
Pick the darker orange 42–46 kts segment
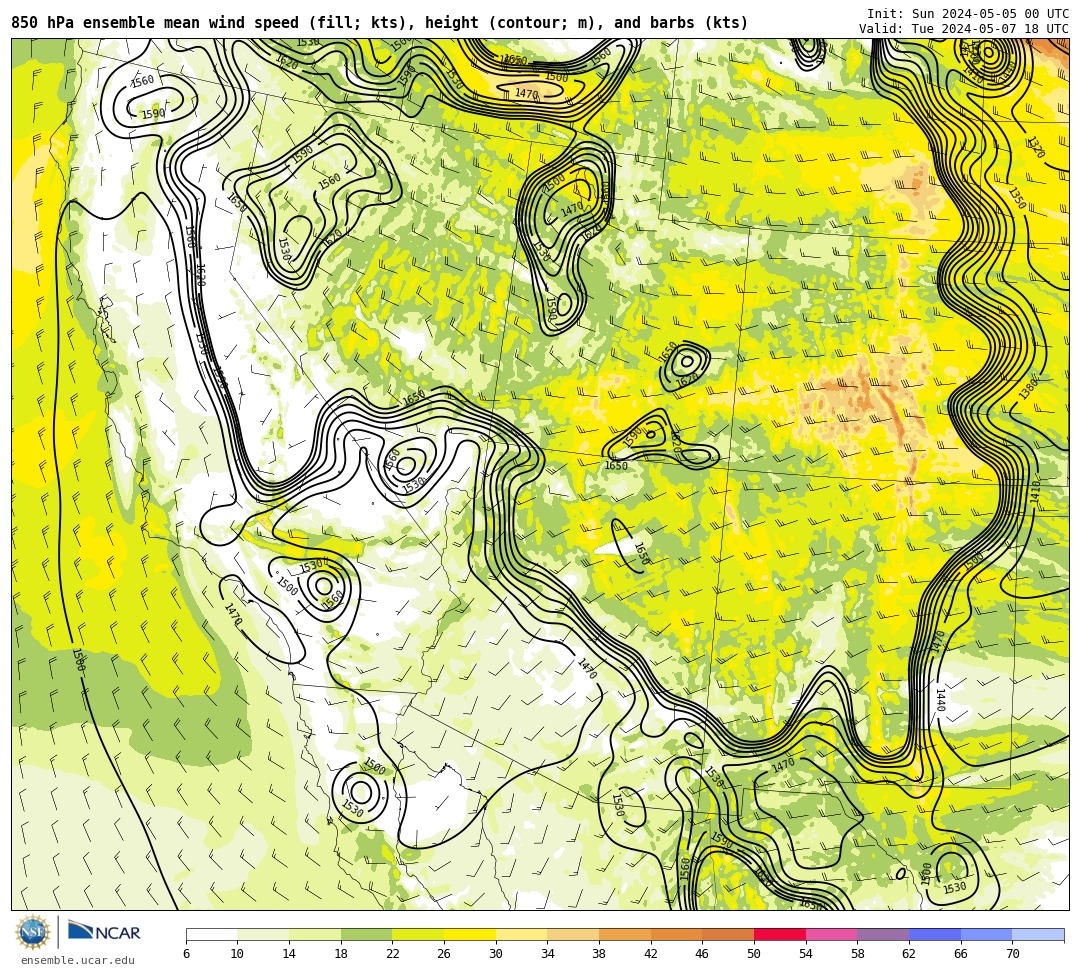676,934
